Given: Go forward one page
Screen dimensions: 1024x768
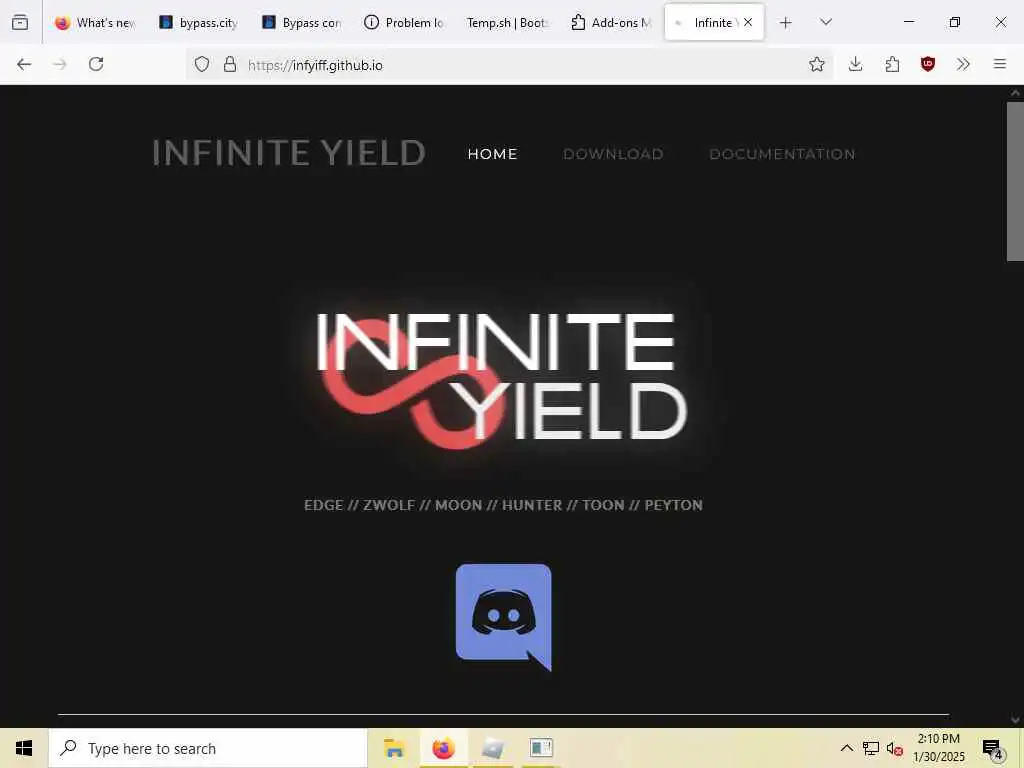Looking at the screenshot, I should pos(60,64).
